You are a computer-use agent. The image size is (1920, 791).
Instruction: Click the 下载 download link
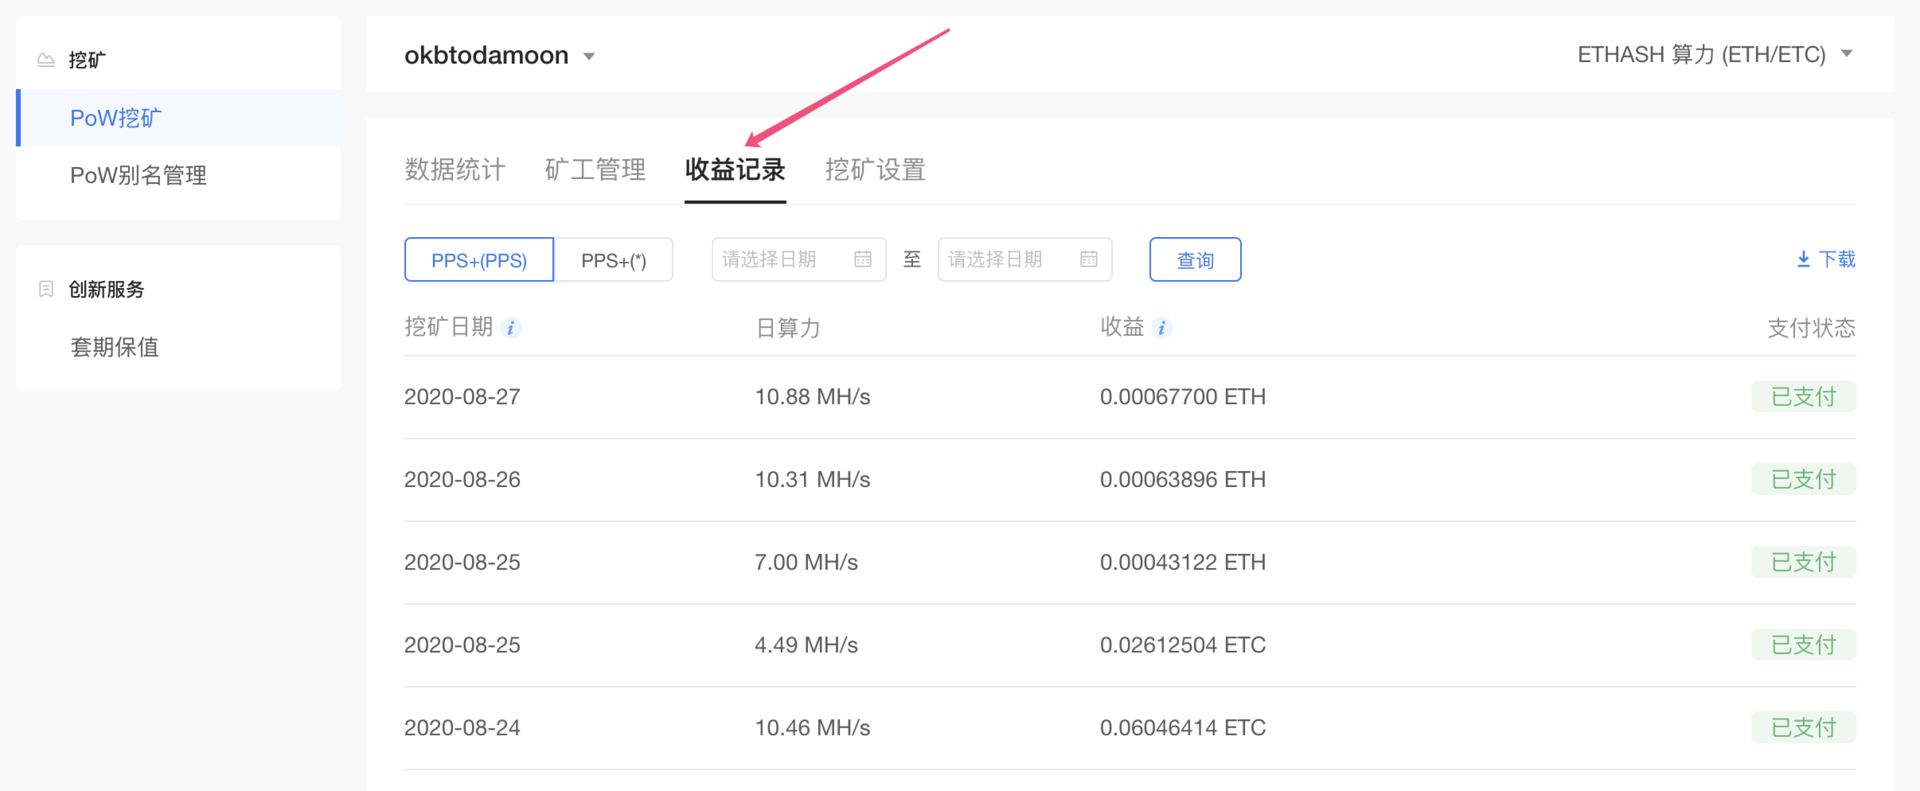tap(1826, 259)
